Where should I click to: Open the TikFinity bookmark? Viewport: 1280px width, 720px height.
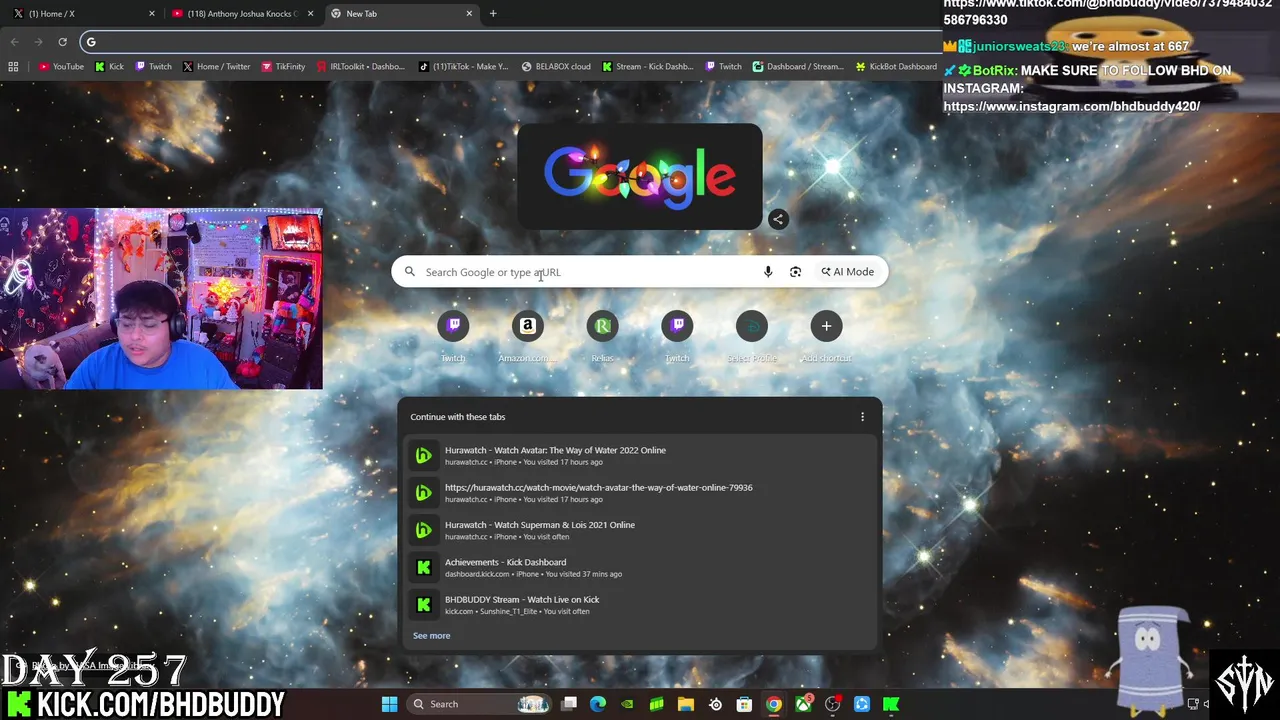pos(283,67)
